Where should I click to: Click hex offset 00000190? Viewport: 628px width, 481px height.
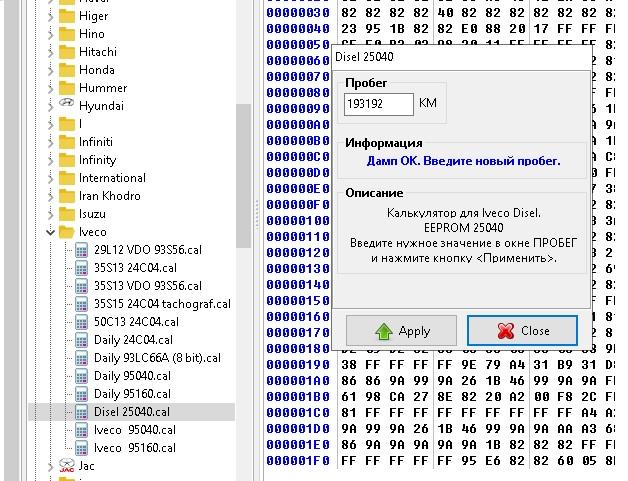pyautogui.click(x=298, y=365)
